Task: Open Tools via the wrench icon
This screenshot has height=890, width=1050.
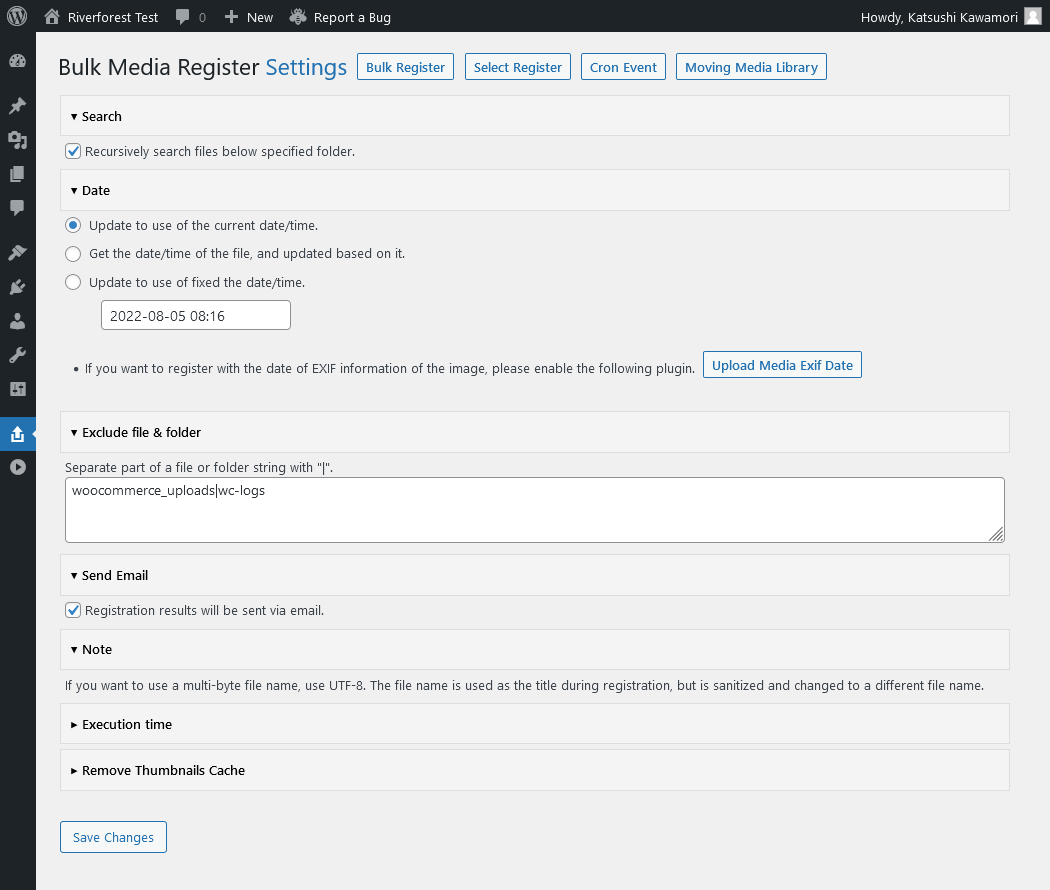Action: 17,355
